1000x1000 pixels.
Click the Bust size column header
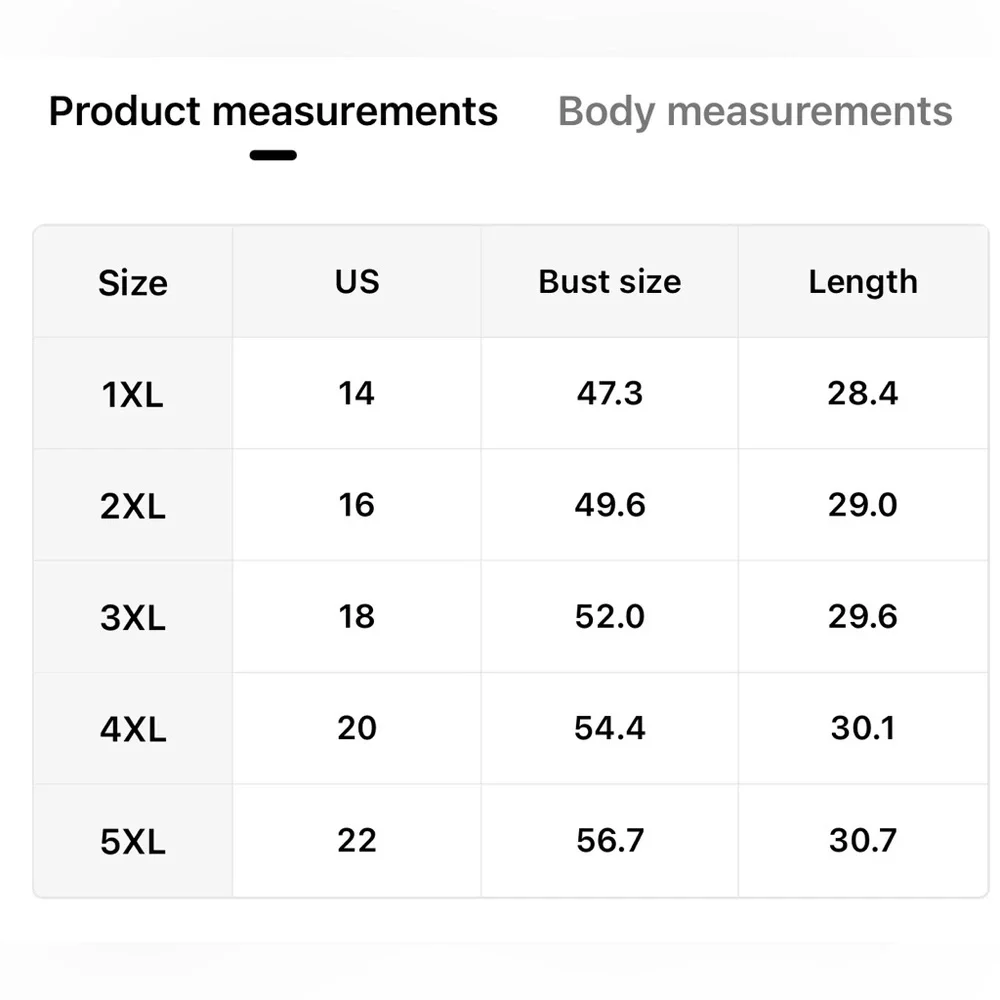(x=609, y=282)
